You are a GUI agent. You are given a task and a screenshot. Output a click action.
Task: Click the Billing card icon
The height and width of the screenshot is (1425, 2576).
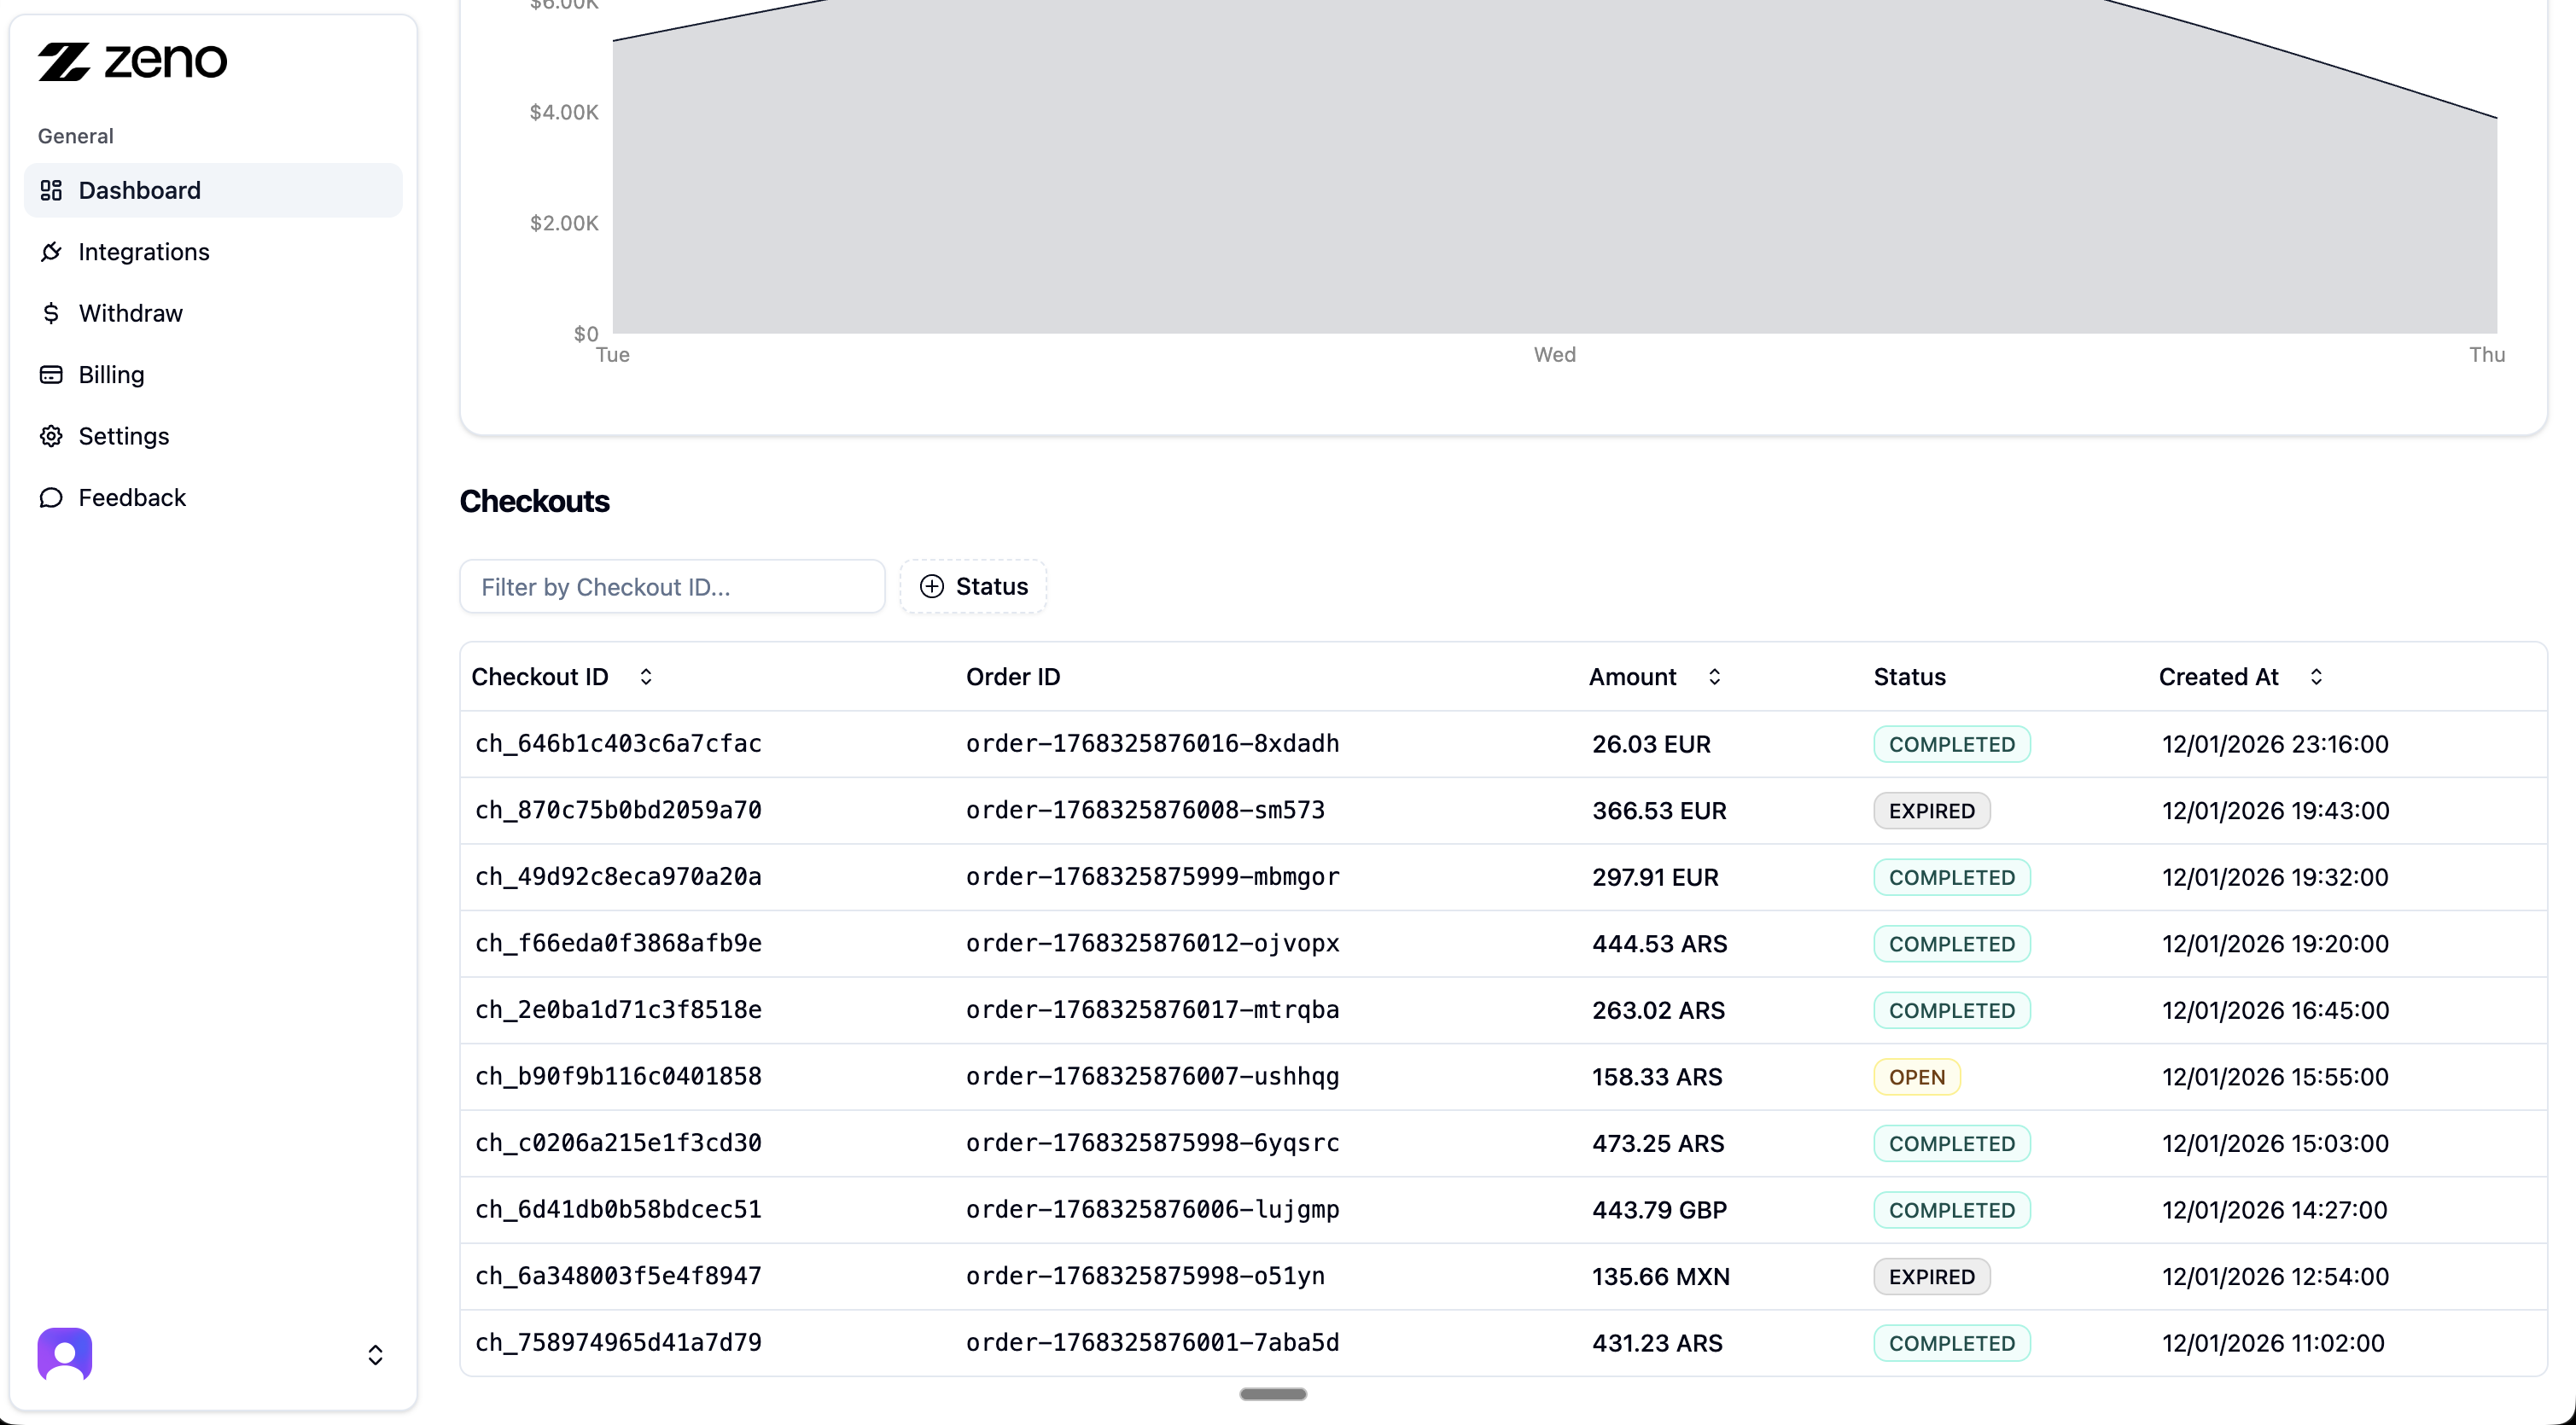point(51,375)
